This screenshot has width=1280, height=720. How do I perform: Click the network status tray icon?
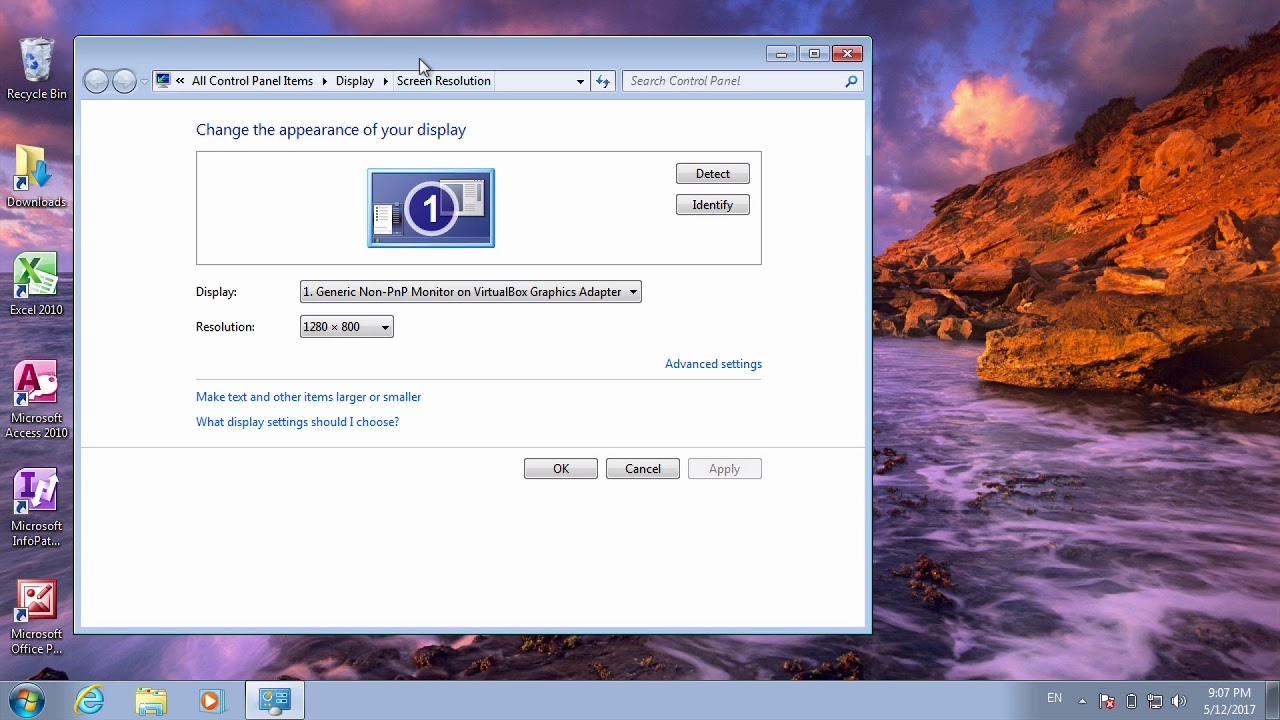coord(1154,700)
